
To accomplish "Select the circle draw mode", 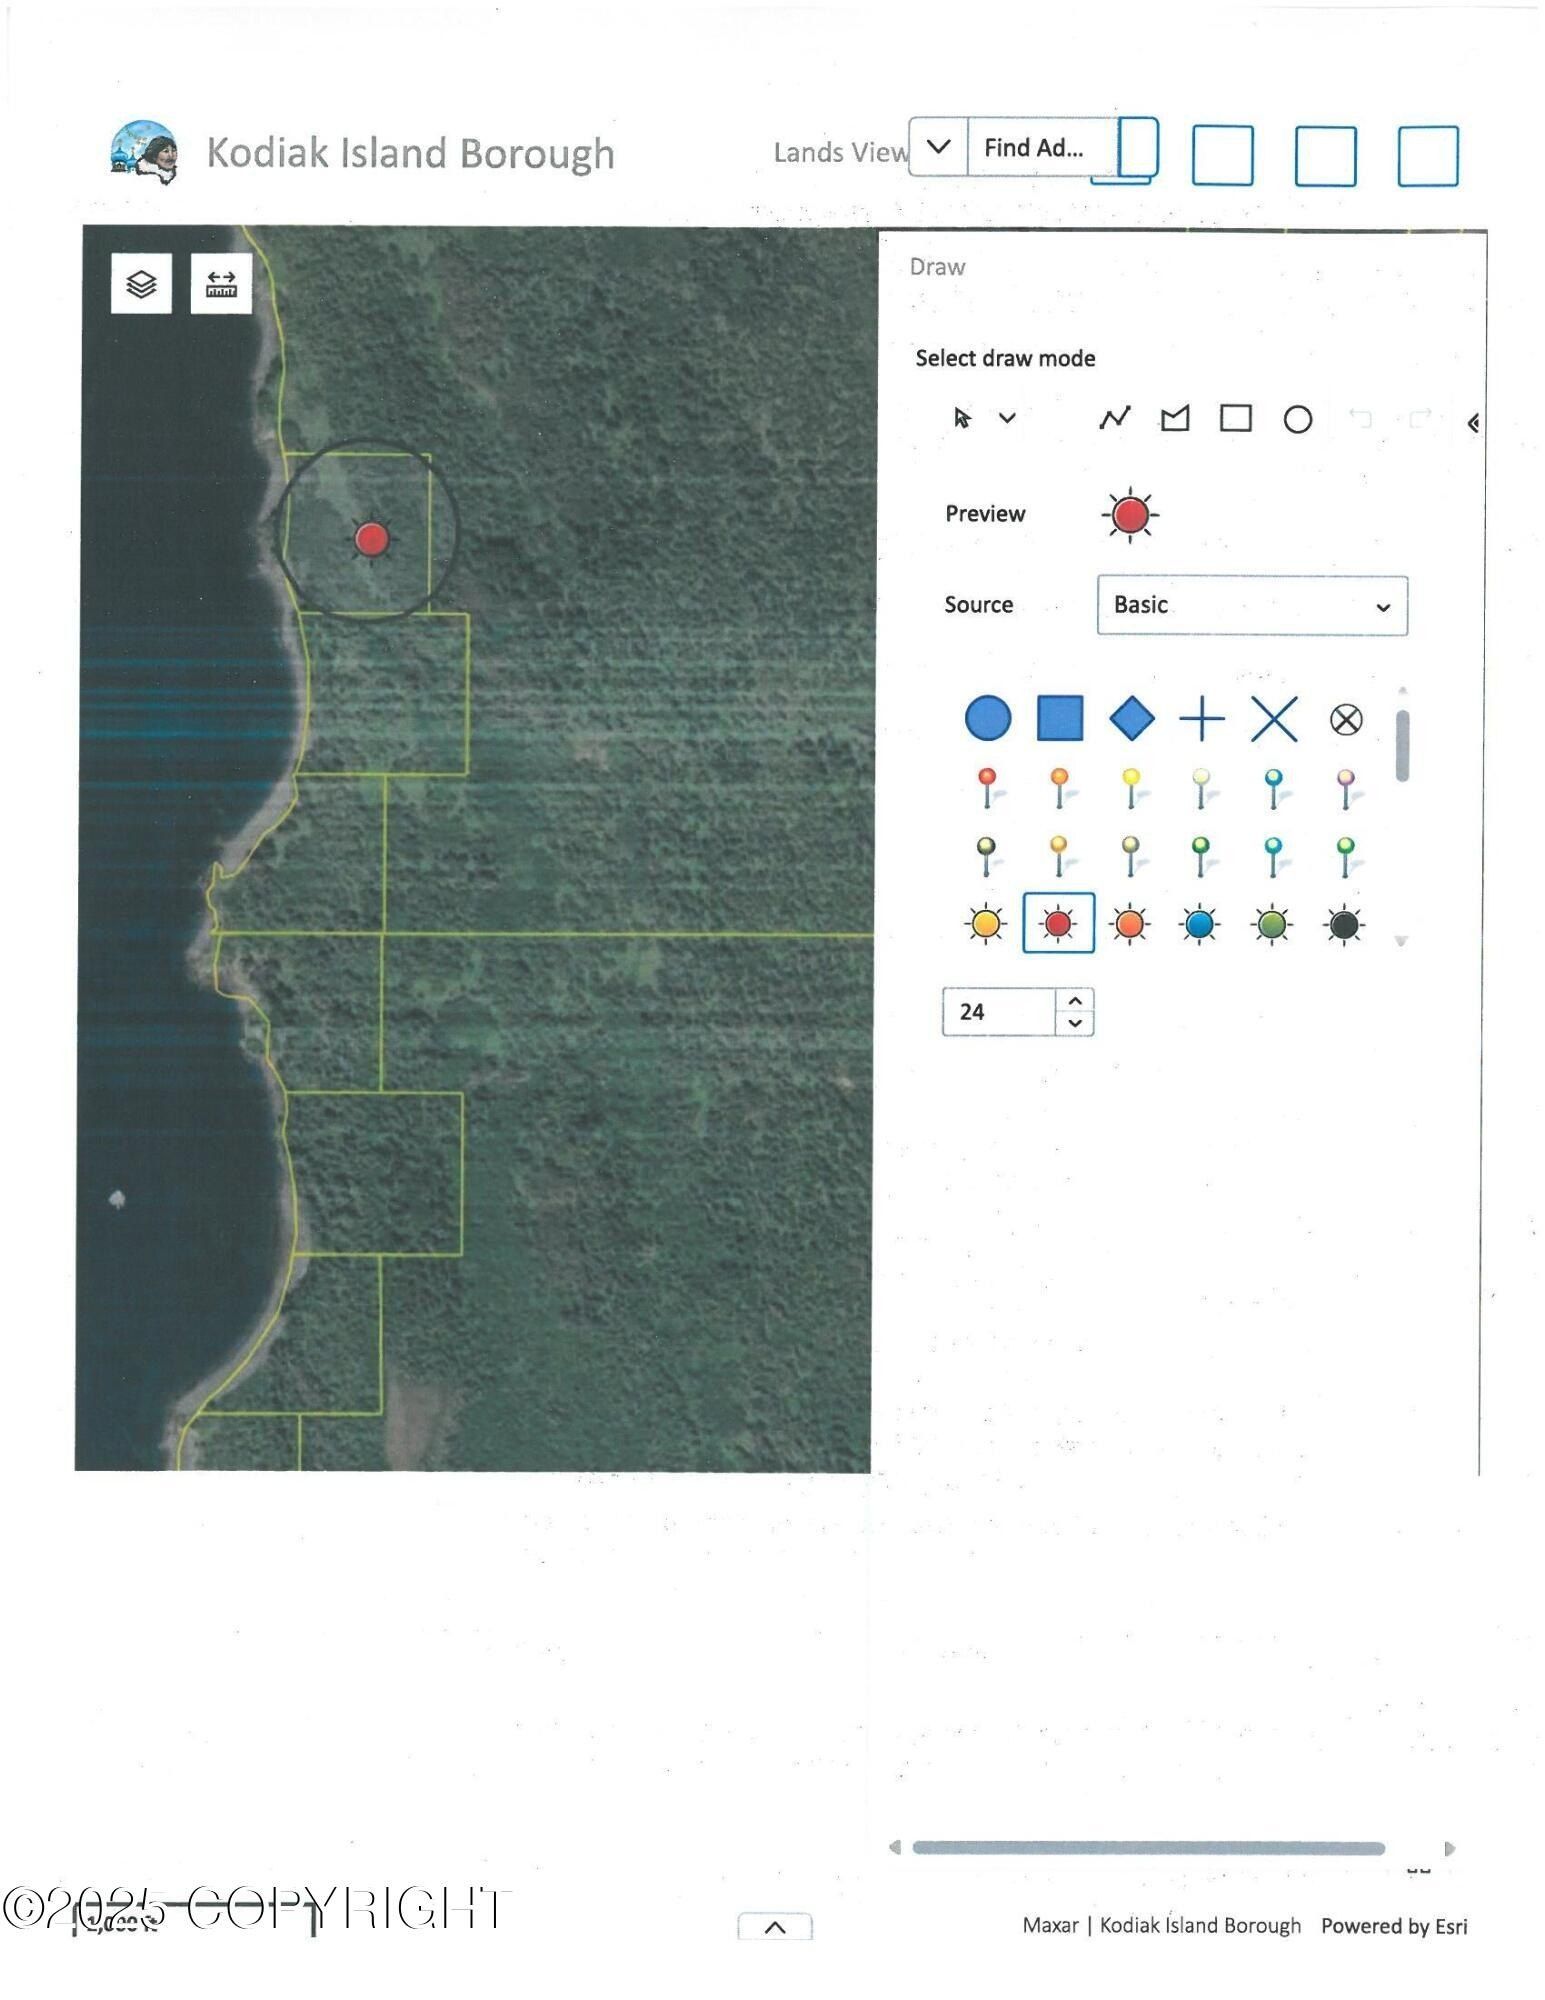I will [x=1297, y=419].
